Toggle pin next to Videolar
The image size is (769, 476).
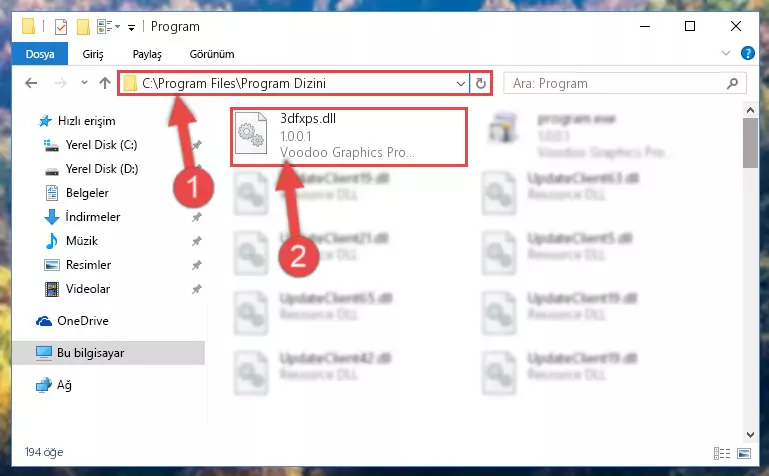pos(197,289)
